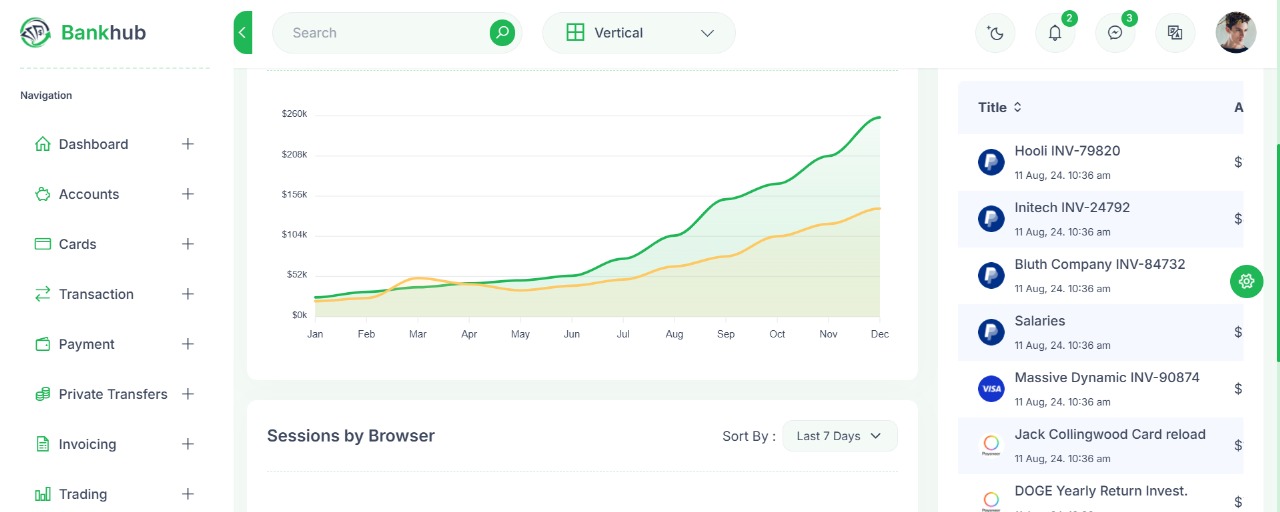Click the language translate icon
The image size is (1280, 512).
(1175, 33)
